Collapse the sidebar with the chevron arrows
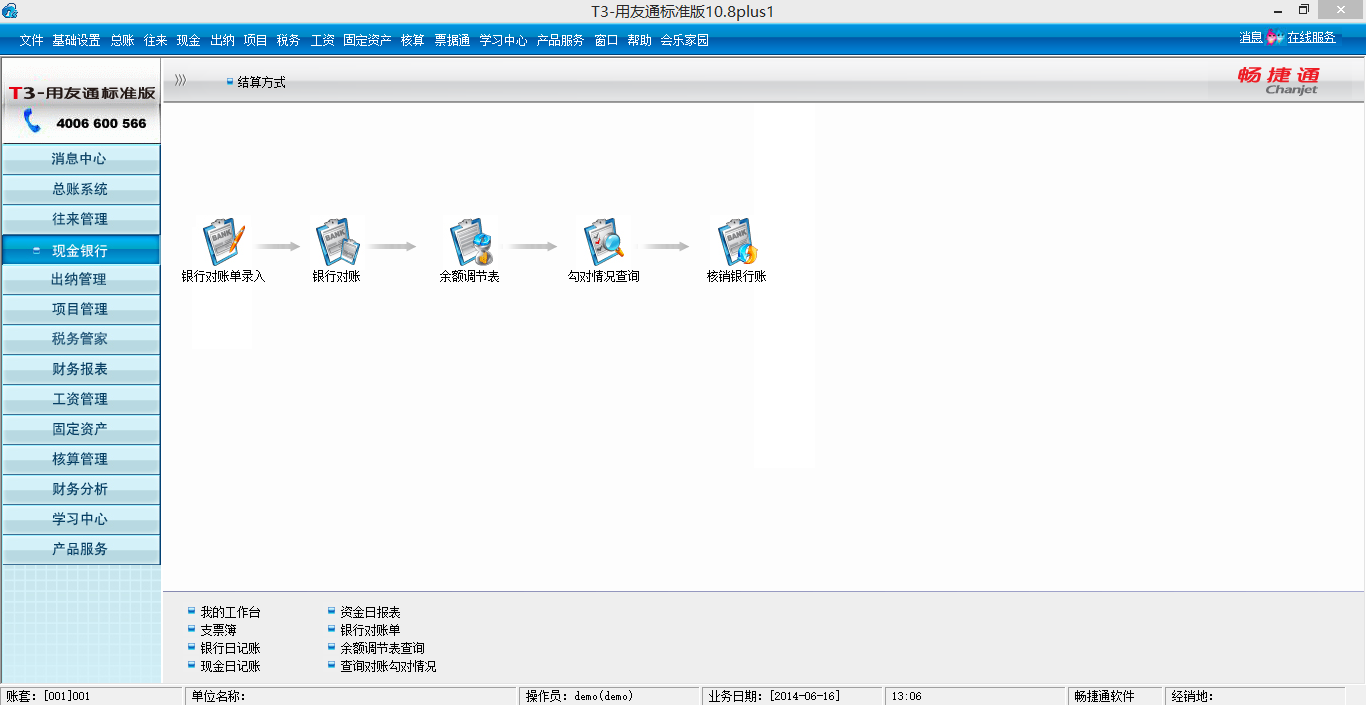This screenshot has width=1366, height=705. pos(180,80)
